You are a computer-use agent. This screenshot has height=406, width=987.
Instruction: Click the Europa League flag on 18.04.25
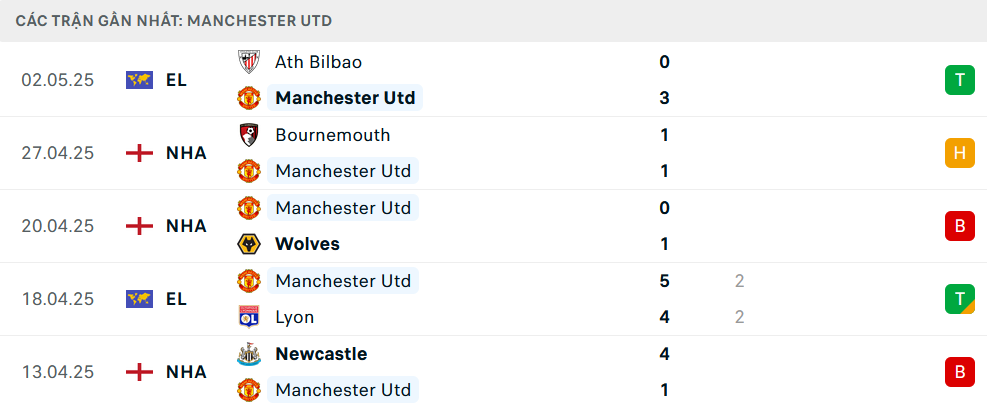[x=139, y=299]
